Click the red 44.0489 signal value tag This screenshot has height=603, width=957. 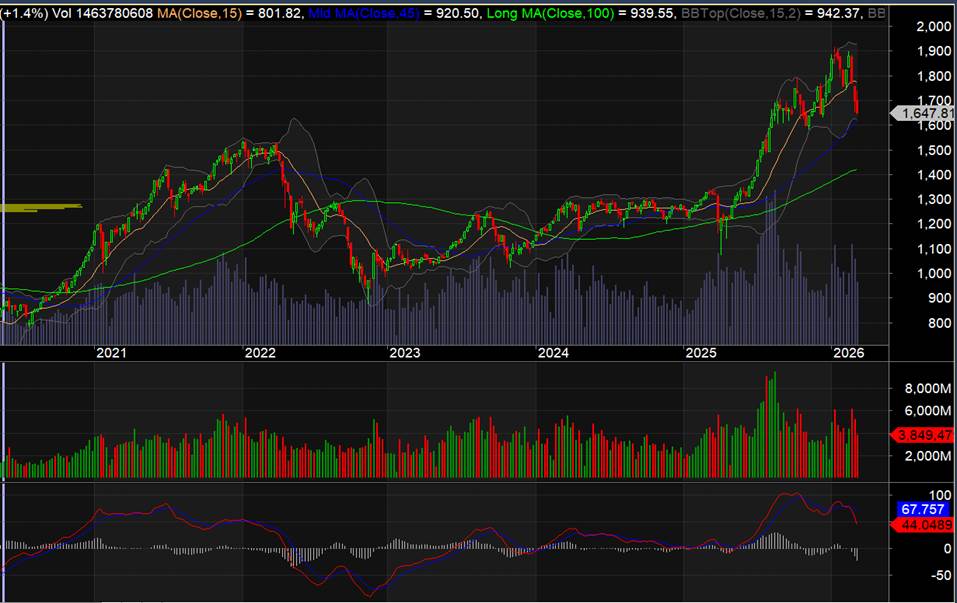coord(922,524)
